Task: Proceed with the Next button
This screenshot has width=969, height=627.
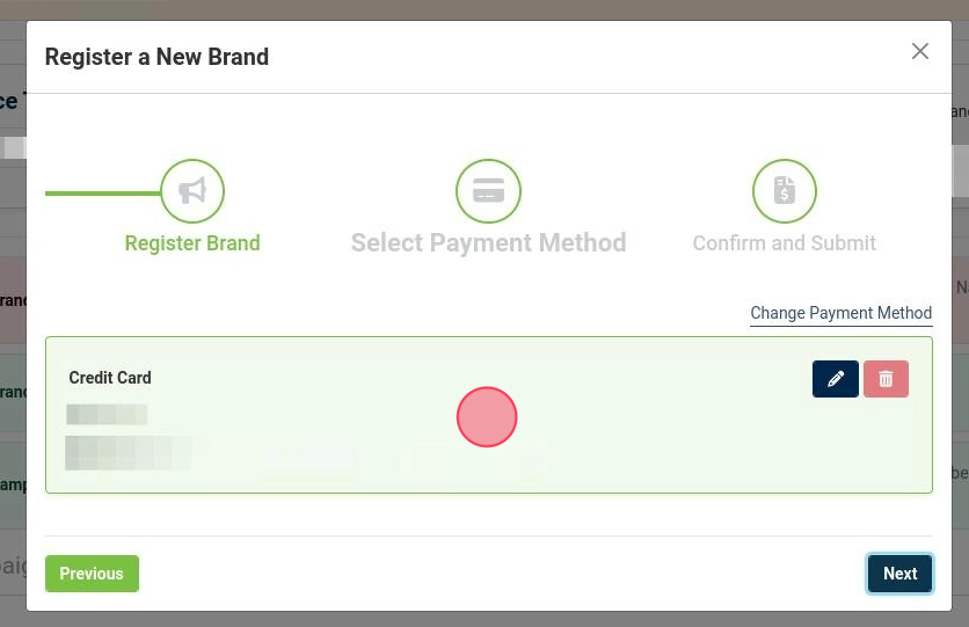Action: pos(899,574)
